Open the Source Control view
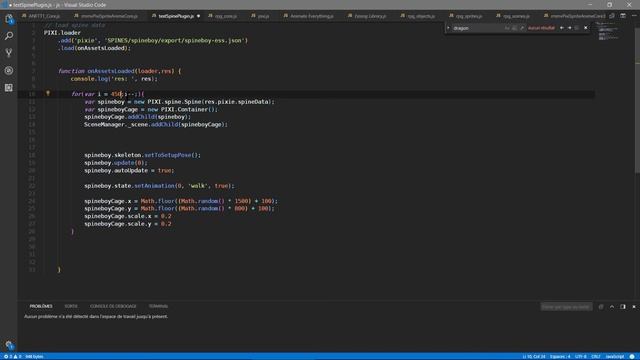 click(x=9, y=53)
